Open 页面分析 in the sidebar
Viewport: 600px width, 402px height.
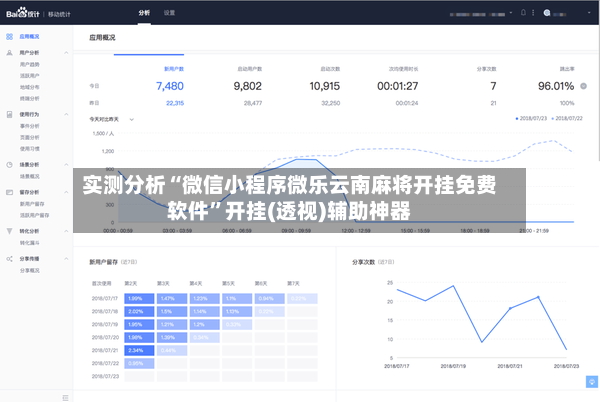(29, 137)
